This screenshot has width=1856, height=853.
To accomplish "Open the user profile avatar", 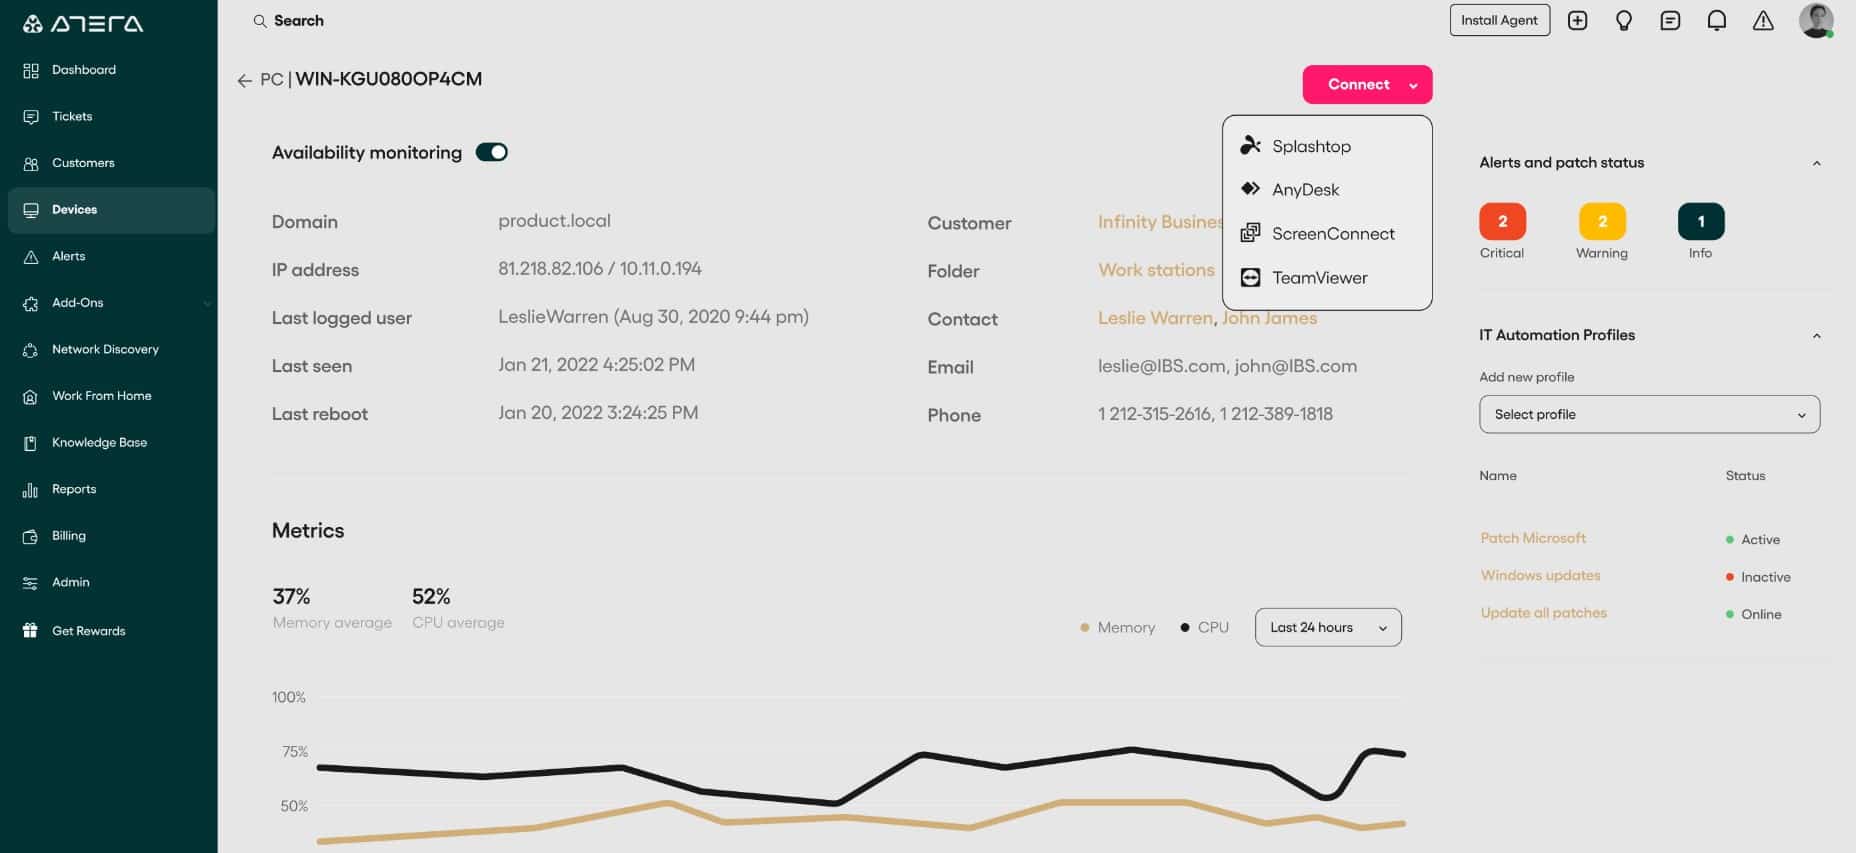I will point(1816,20).
